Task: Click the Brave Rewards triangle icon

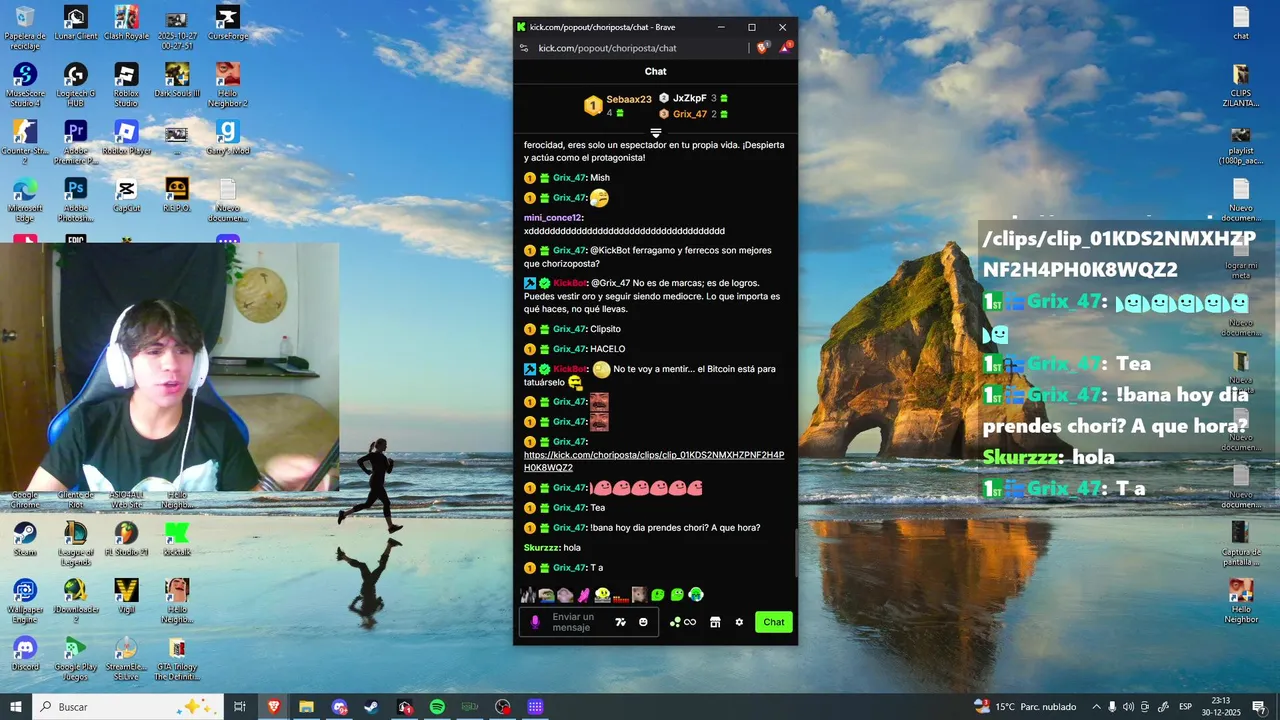Action: tap(785, 47)
